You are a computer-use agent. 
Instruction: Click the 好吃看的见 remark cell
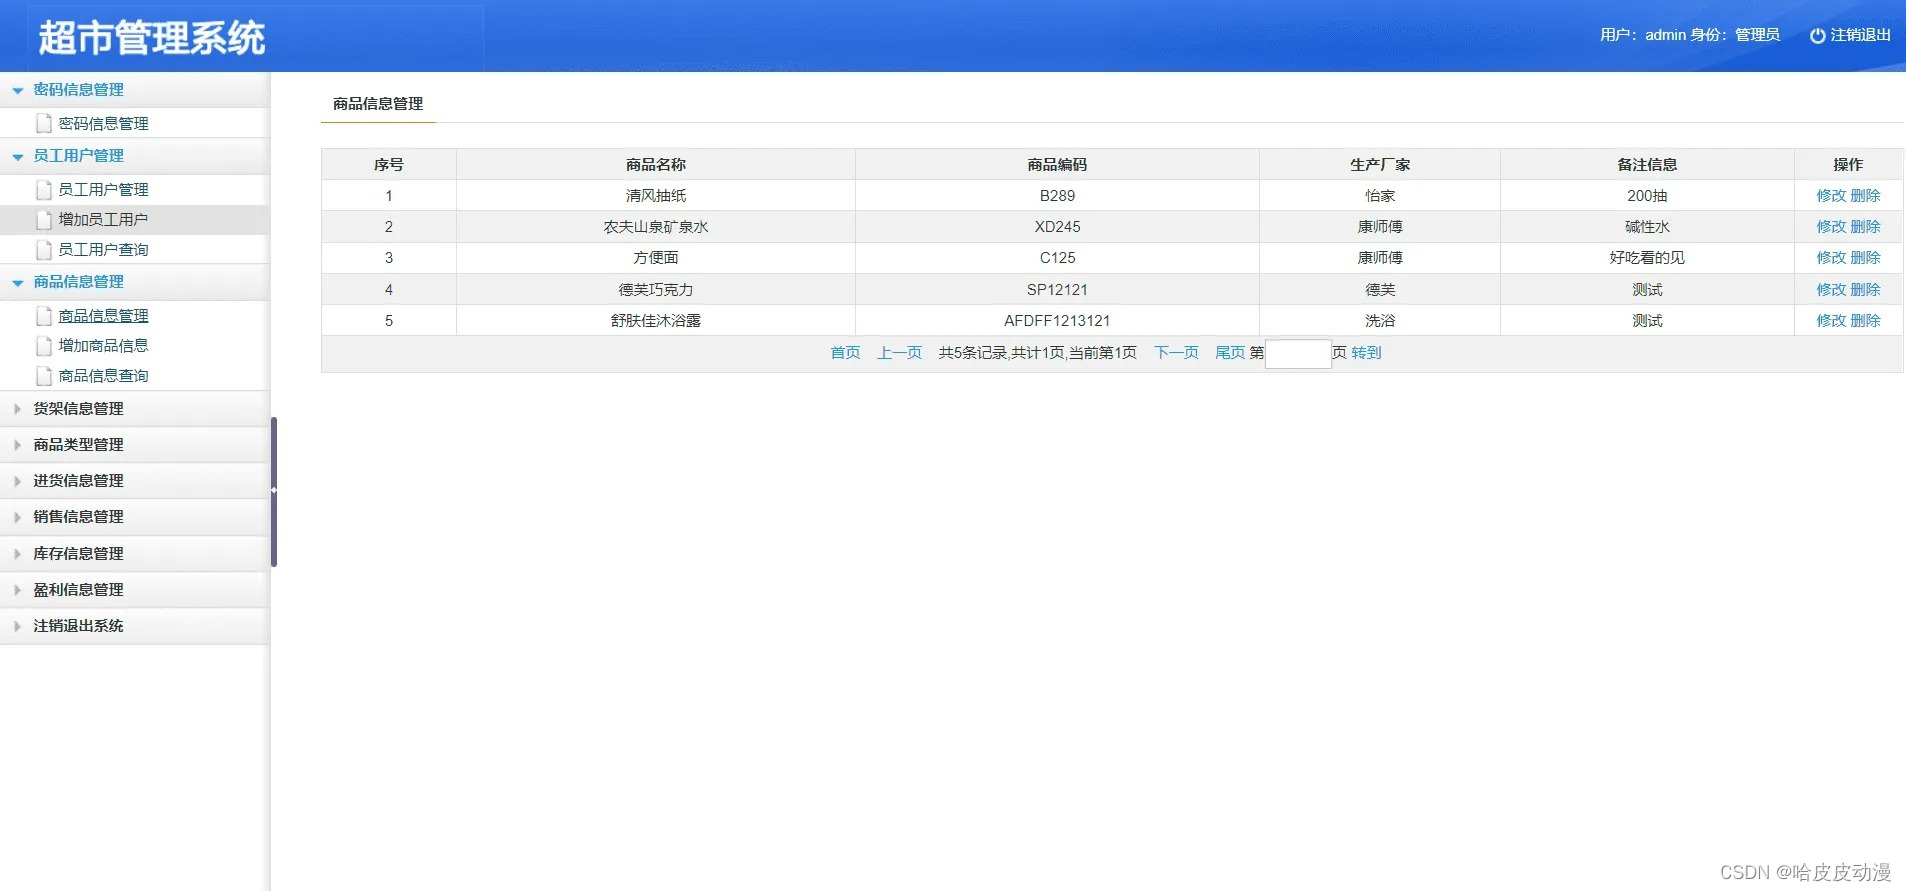coord(1647,257)
